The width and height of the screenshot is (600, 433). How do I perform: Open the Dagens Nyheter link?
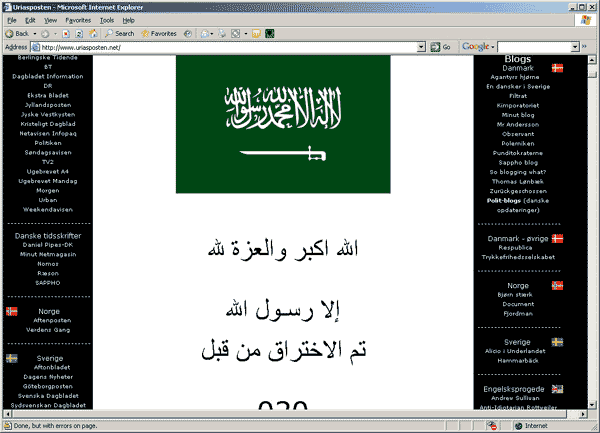point(48,377)
